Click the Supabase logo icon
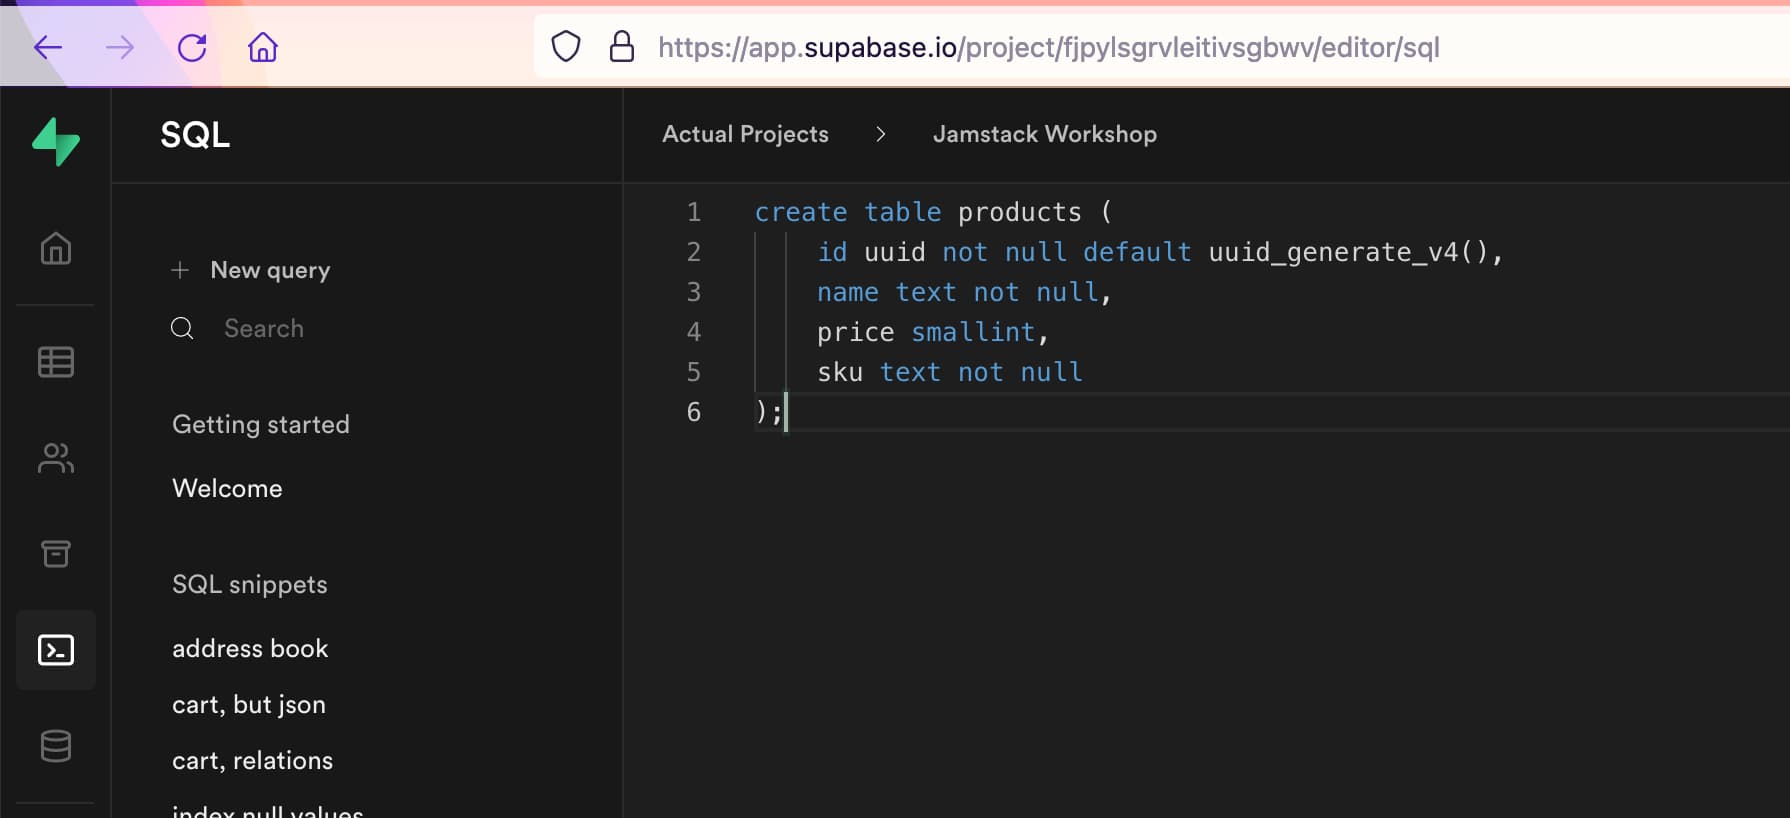 [56, 141]
